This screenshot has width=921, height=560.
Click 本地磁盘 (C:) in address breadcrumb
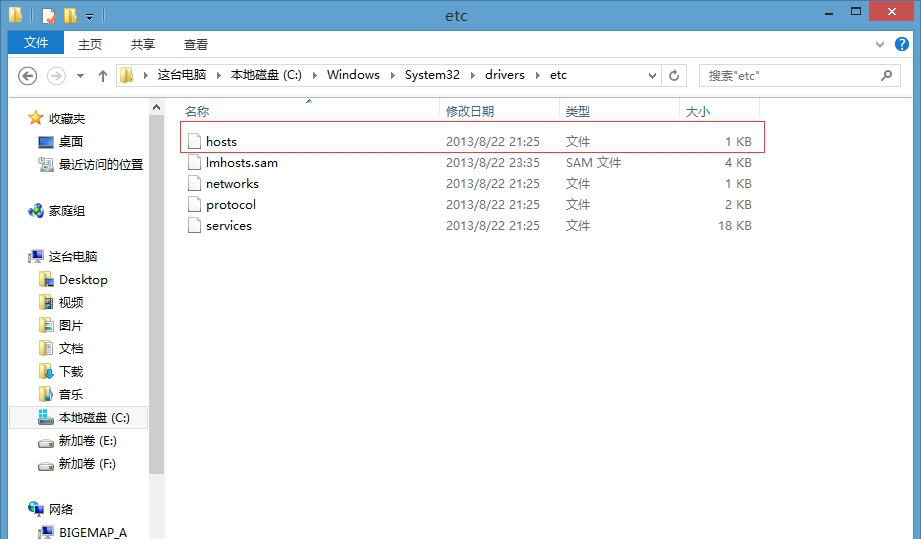266,75
